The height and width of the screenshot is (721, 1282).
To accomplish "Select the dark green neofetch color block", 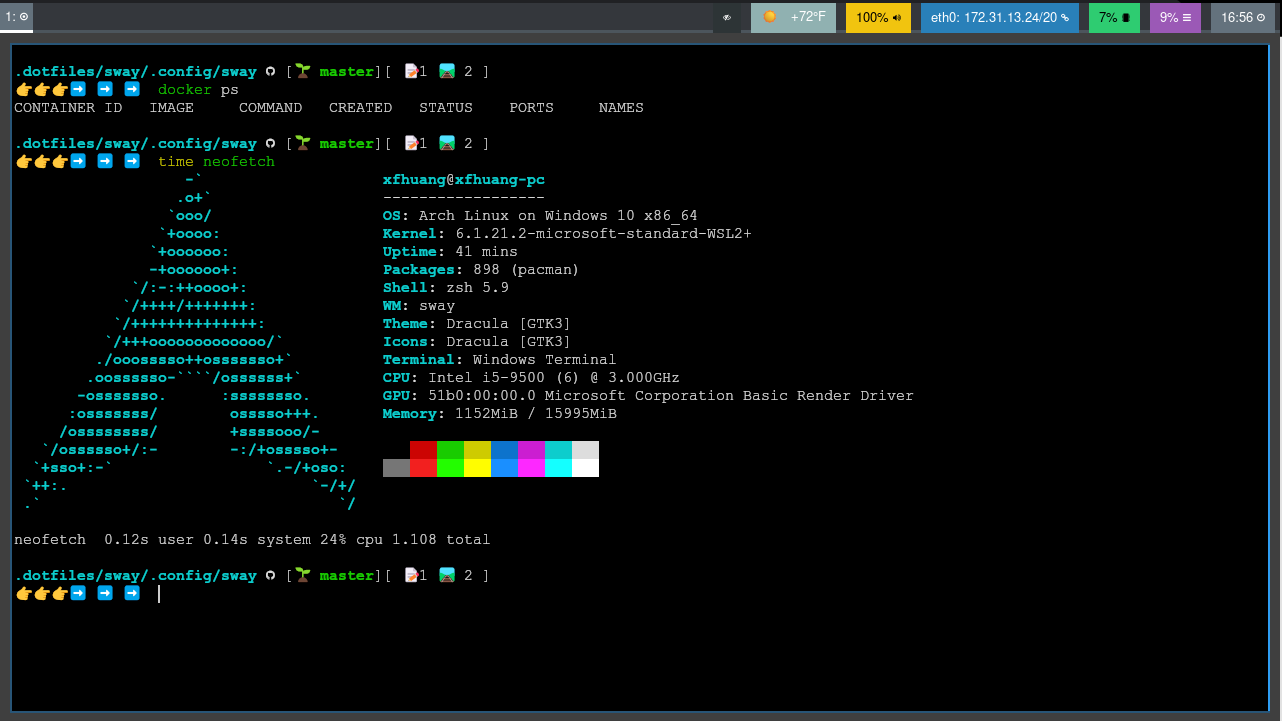I will coord(450,450).
